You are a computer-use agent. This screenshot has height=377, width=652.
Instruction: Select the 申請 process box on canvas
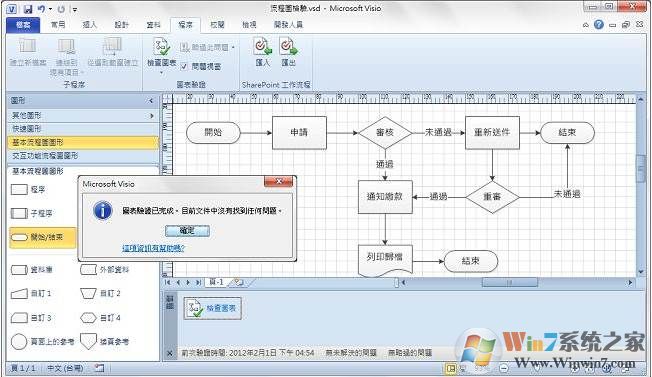pyautogui.click(x=299, y=133)
